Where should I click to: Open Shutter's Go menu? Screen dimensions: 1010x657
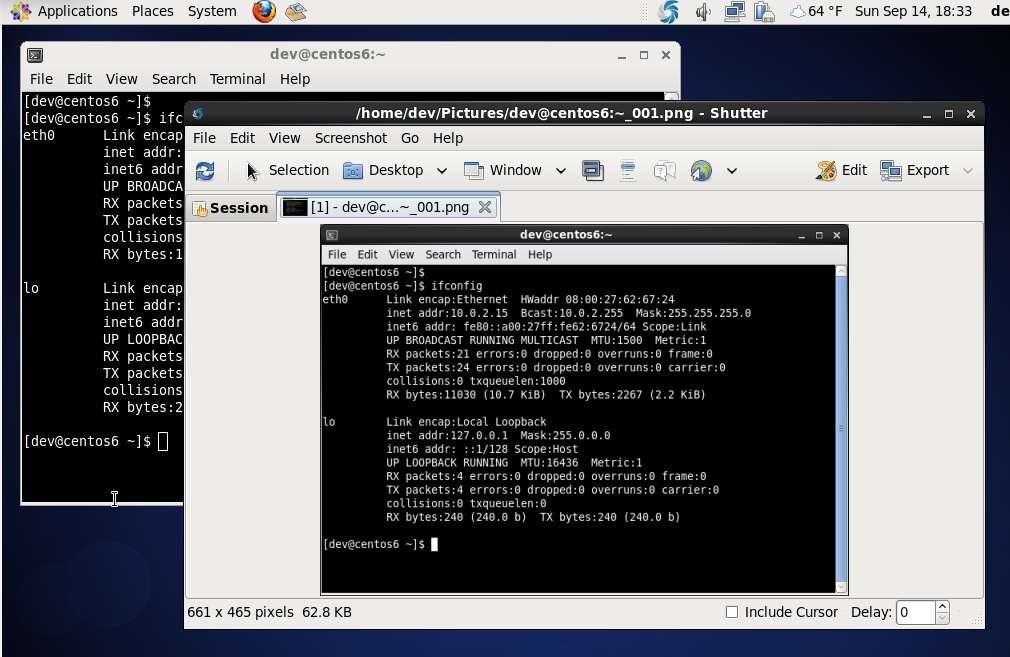410,138
